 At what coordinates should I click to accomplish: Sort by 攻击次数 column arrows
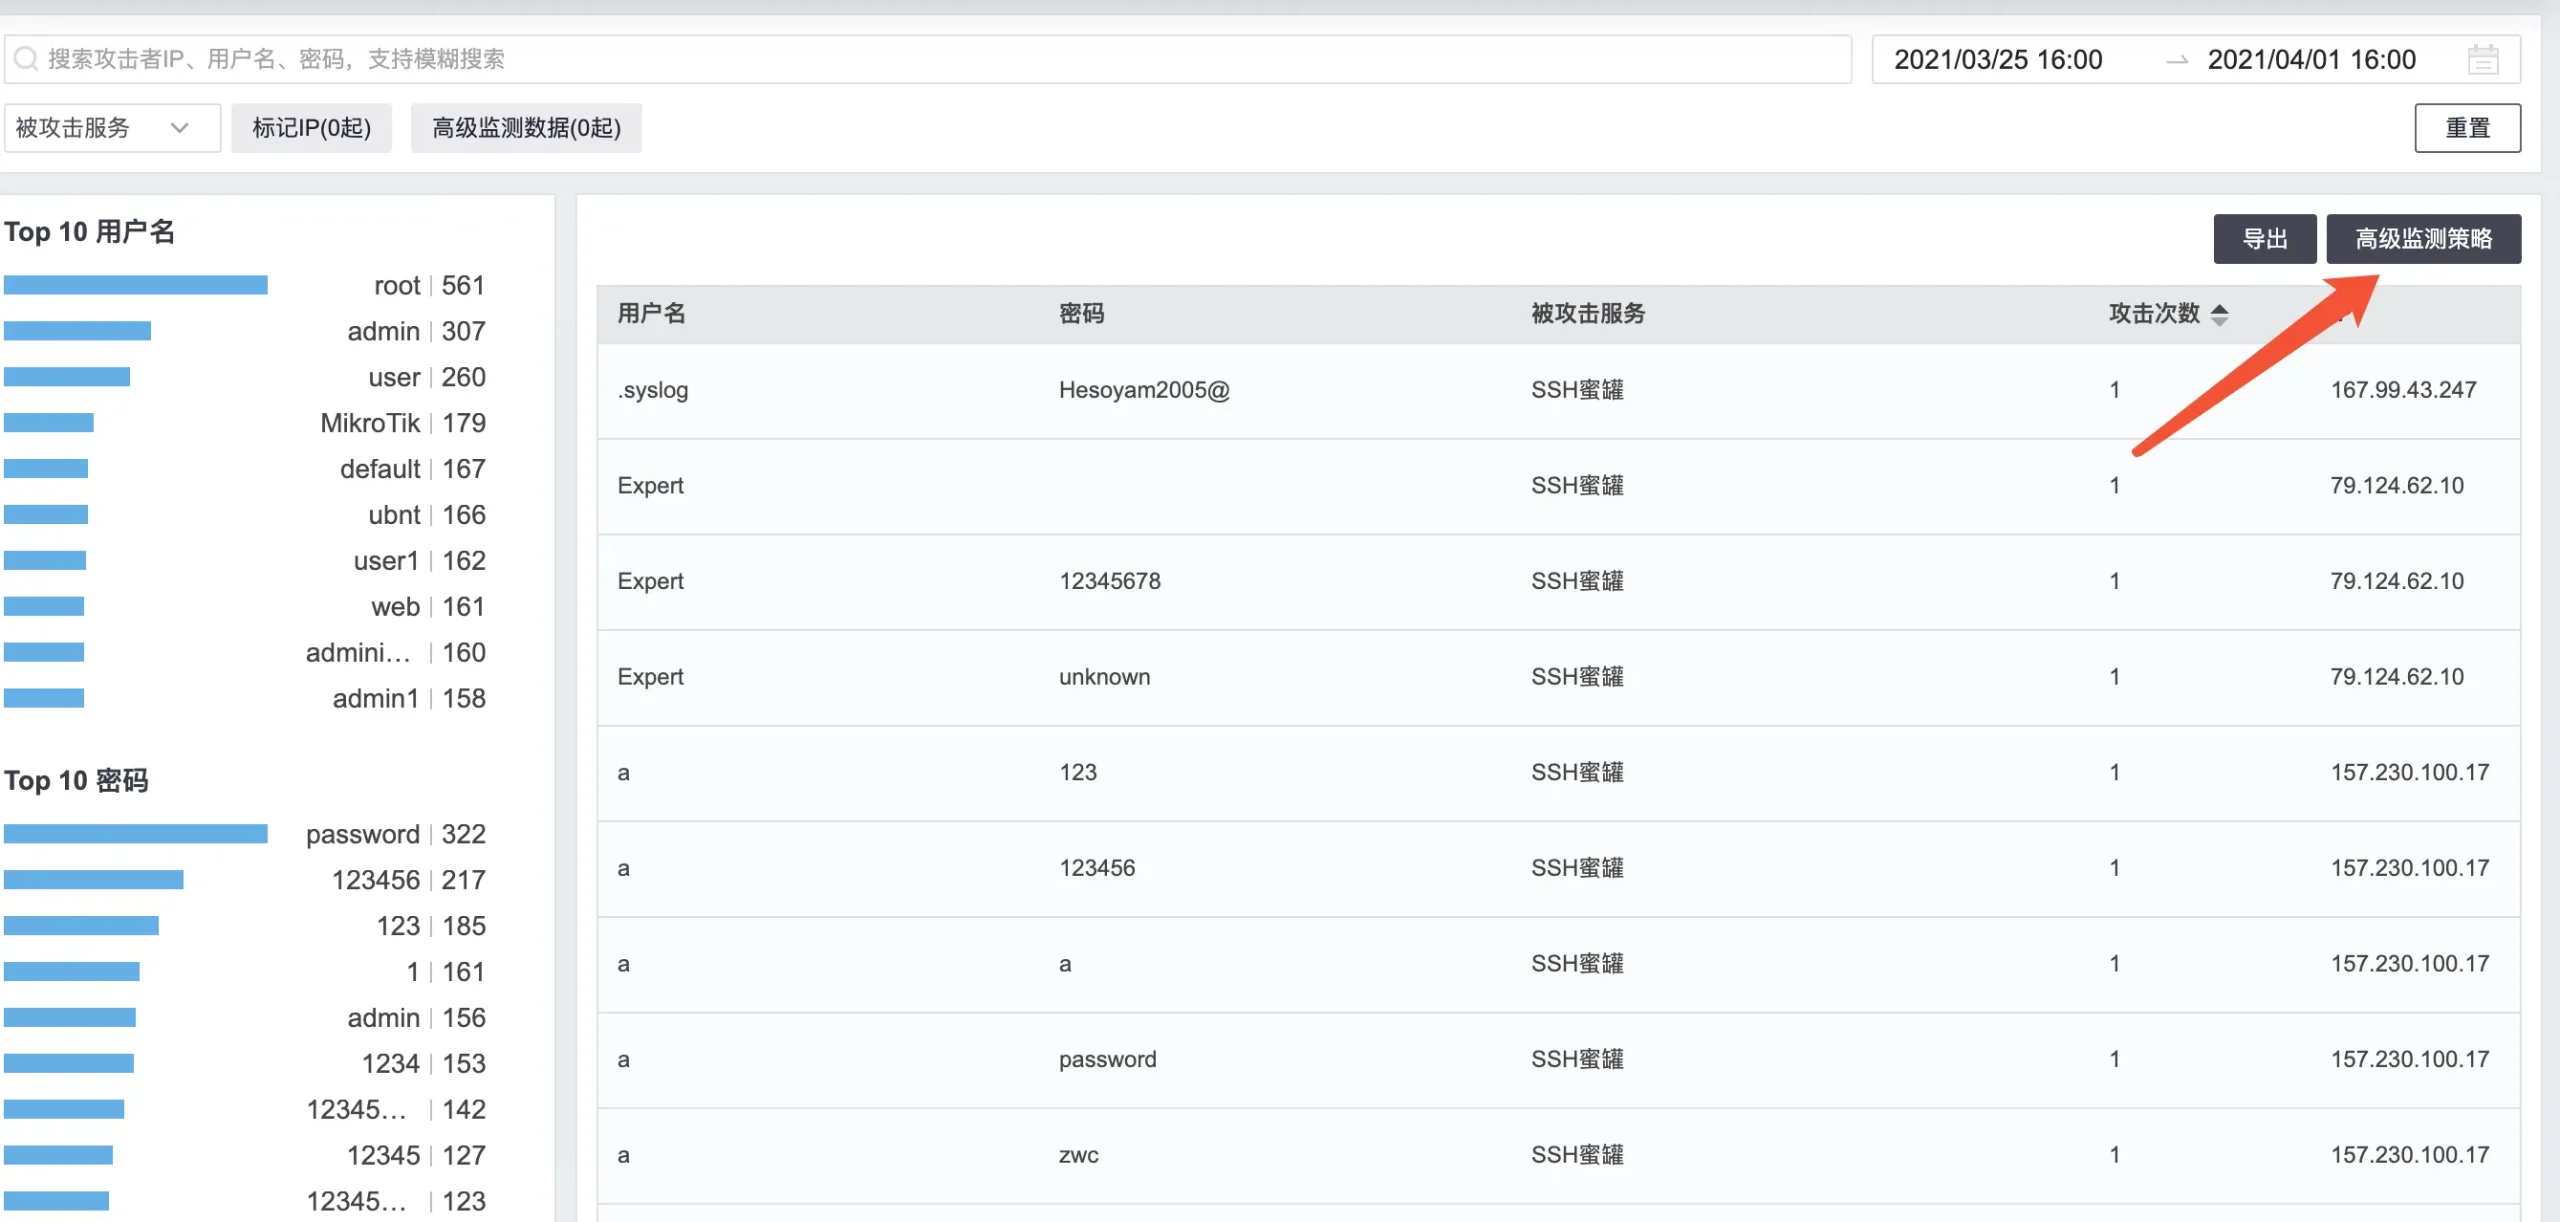(x=2219, y=314)
